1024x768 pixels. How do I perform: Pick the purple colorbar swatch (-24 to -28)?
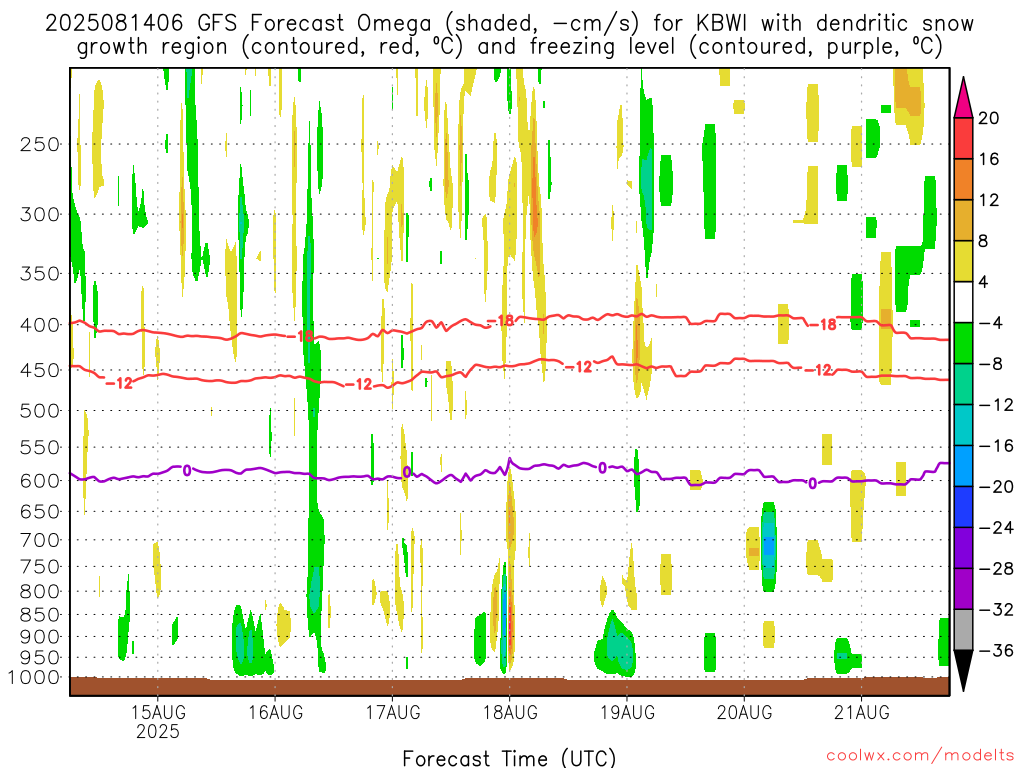tap(963, 548)
